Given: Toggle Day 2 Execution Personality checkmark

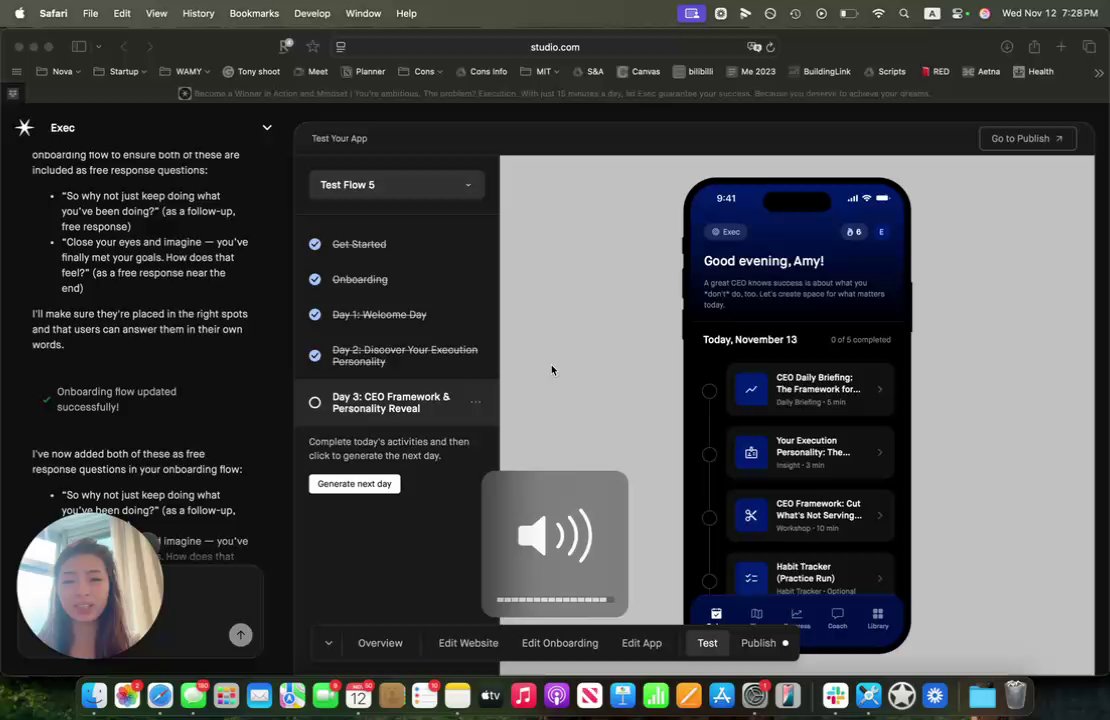Looking at the screenshot, I should click(315, 355).
